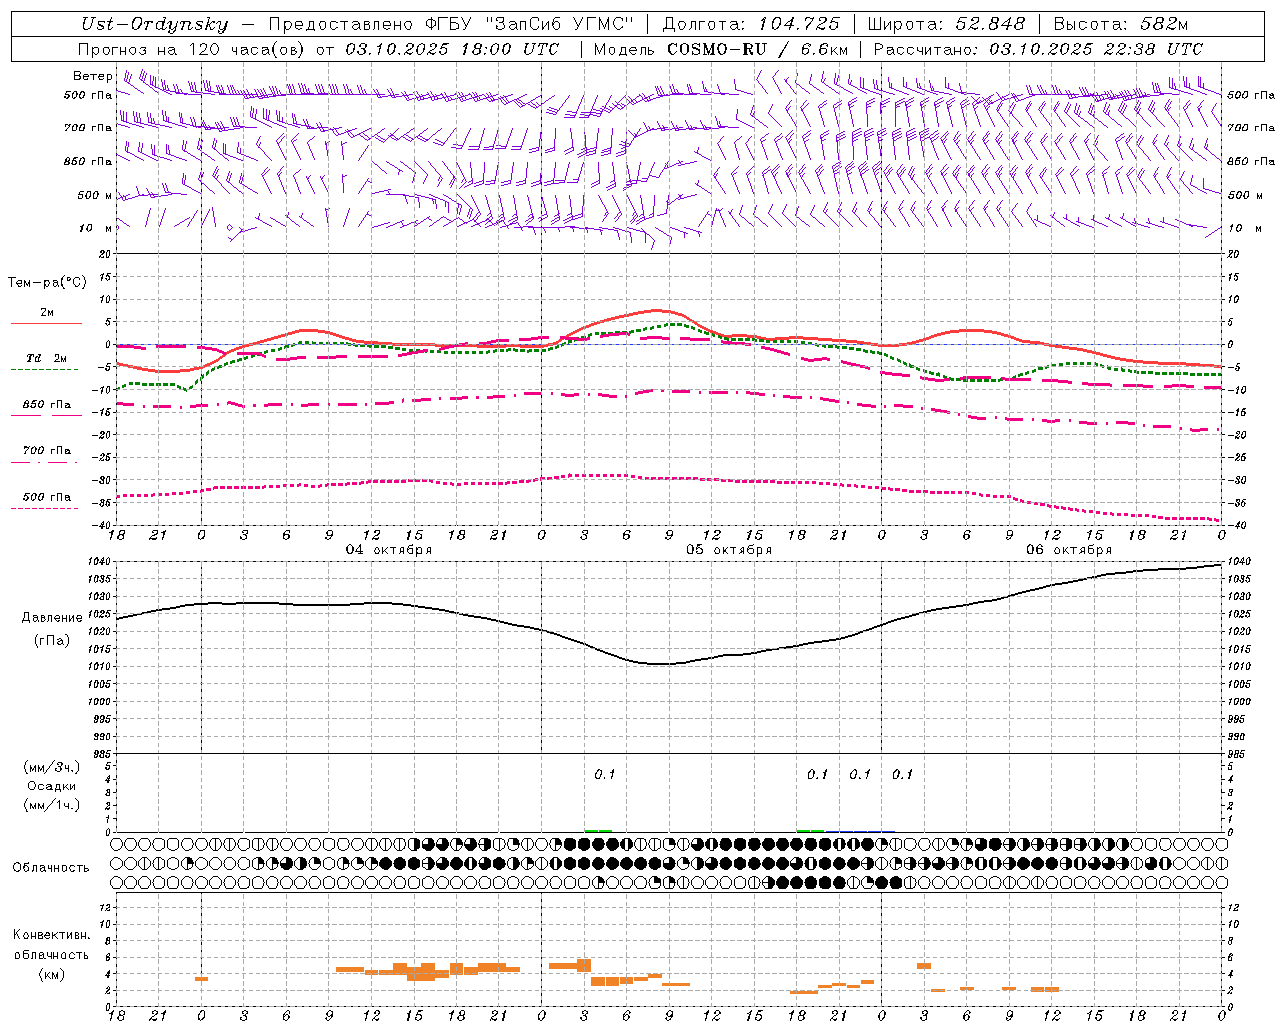Click the (км) unit label for convective cloud
This screenshot has width=1280, height=1024.
[52, 974]
